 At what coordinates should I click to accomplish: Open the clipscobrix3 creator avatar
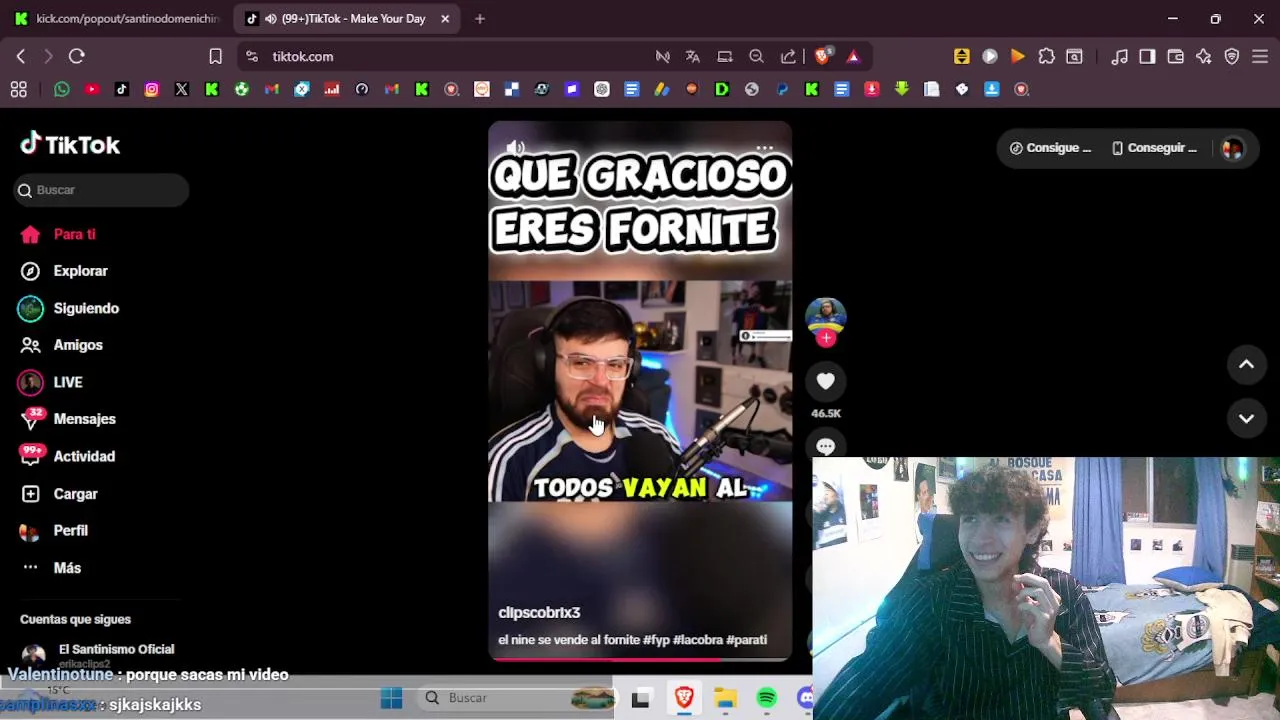tap(826, 317)
